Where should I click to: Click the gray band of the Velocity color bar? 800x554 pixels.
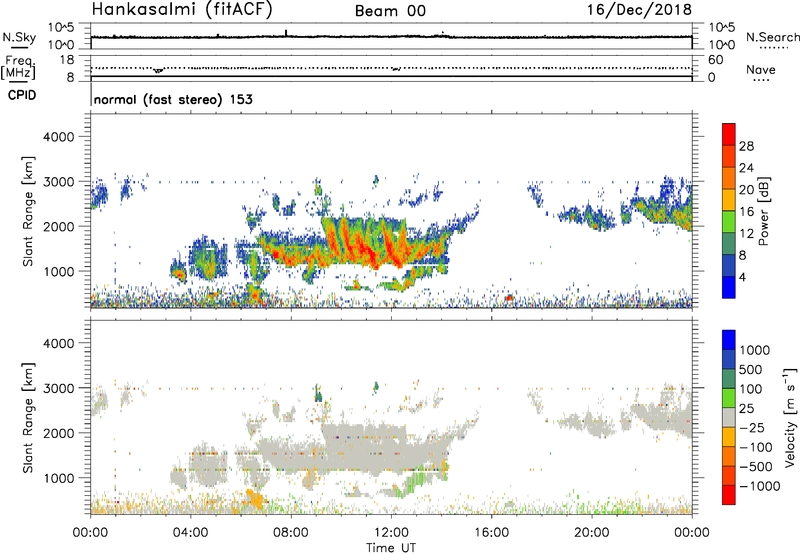pyautogui.click(x=729, y=417)
